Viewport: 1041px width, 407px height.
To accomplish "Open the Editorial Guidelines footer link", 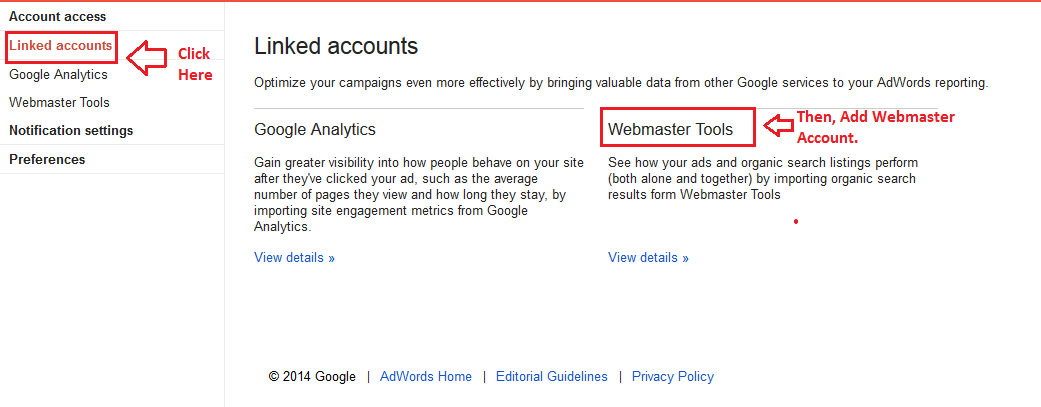I will point(551,377).
